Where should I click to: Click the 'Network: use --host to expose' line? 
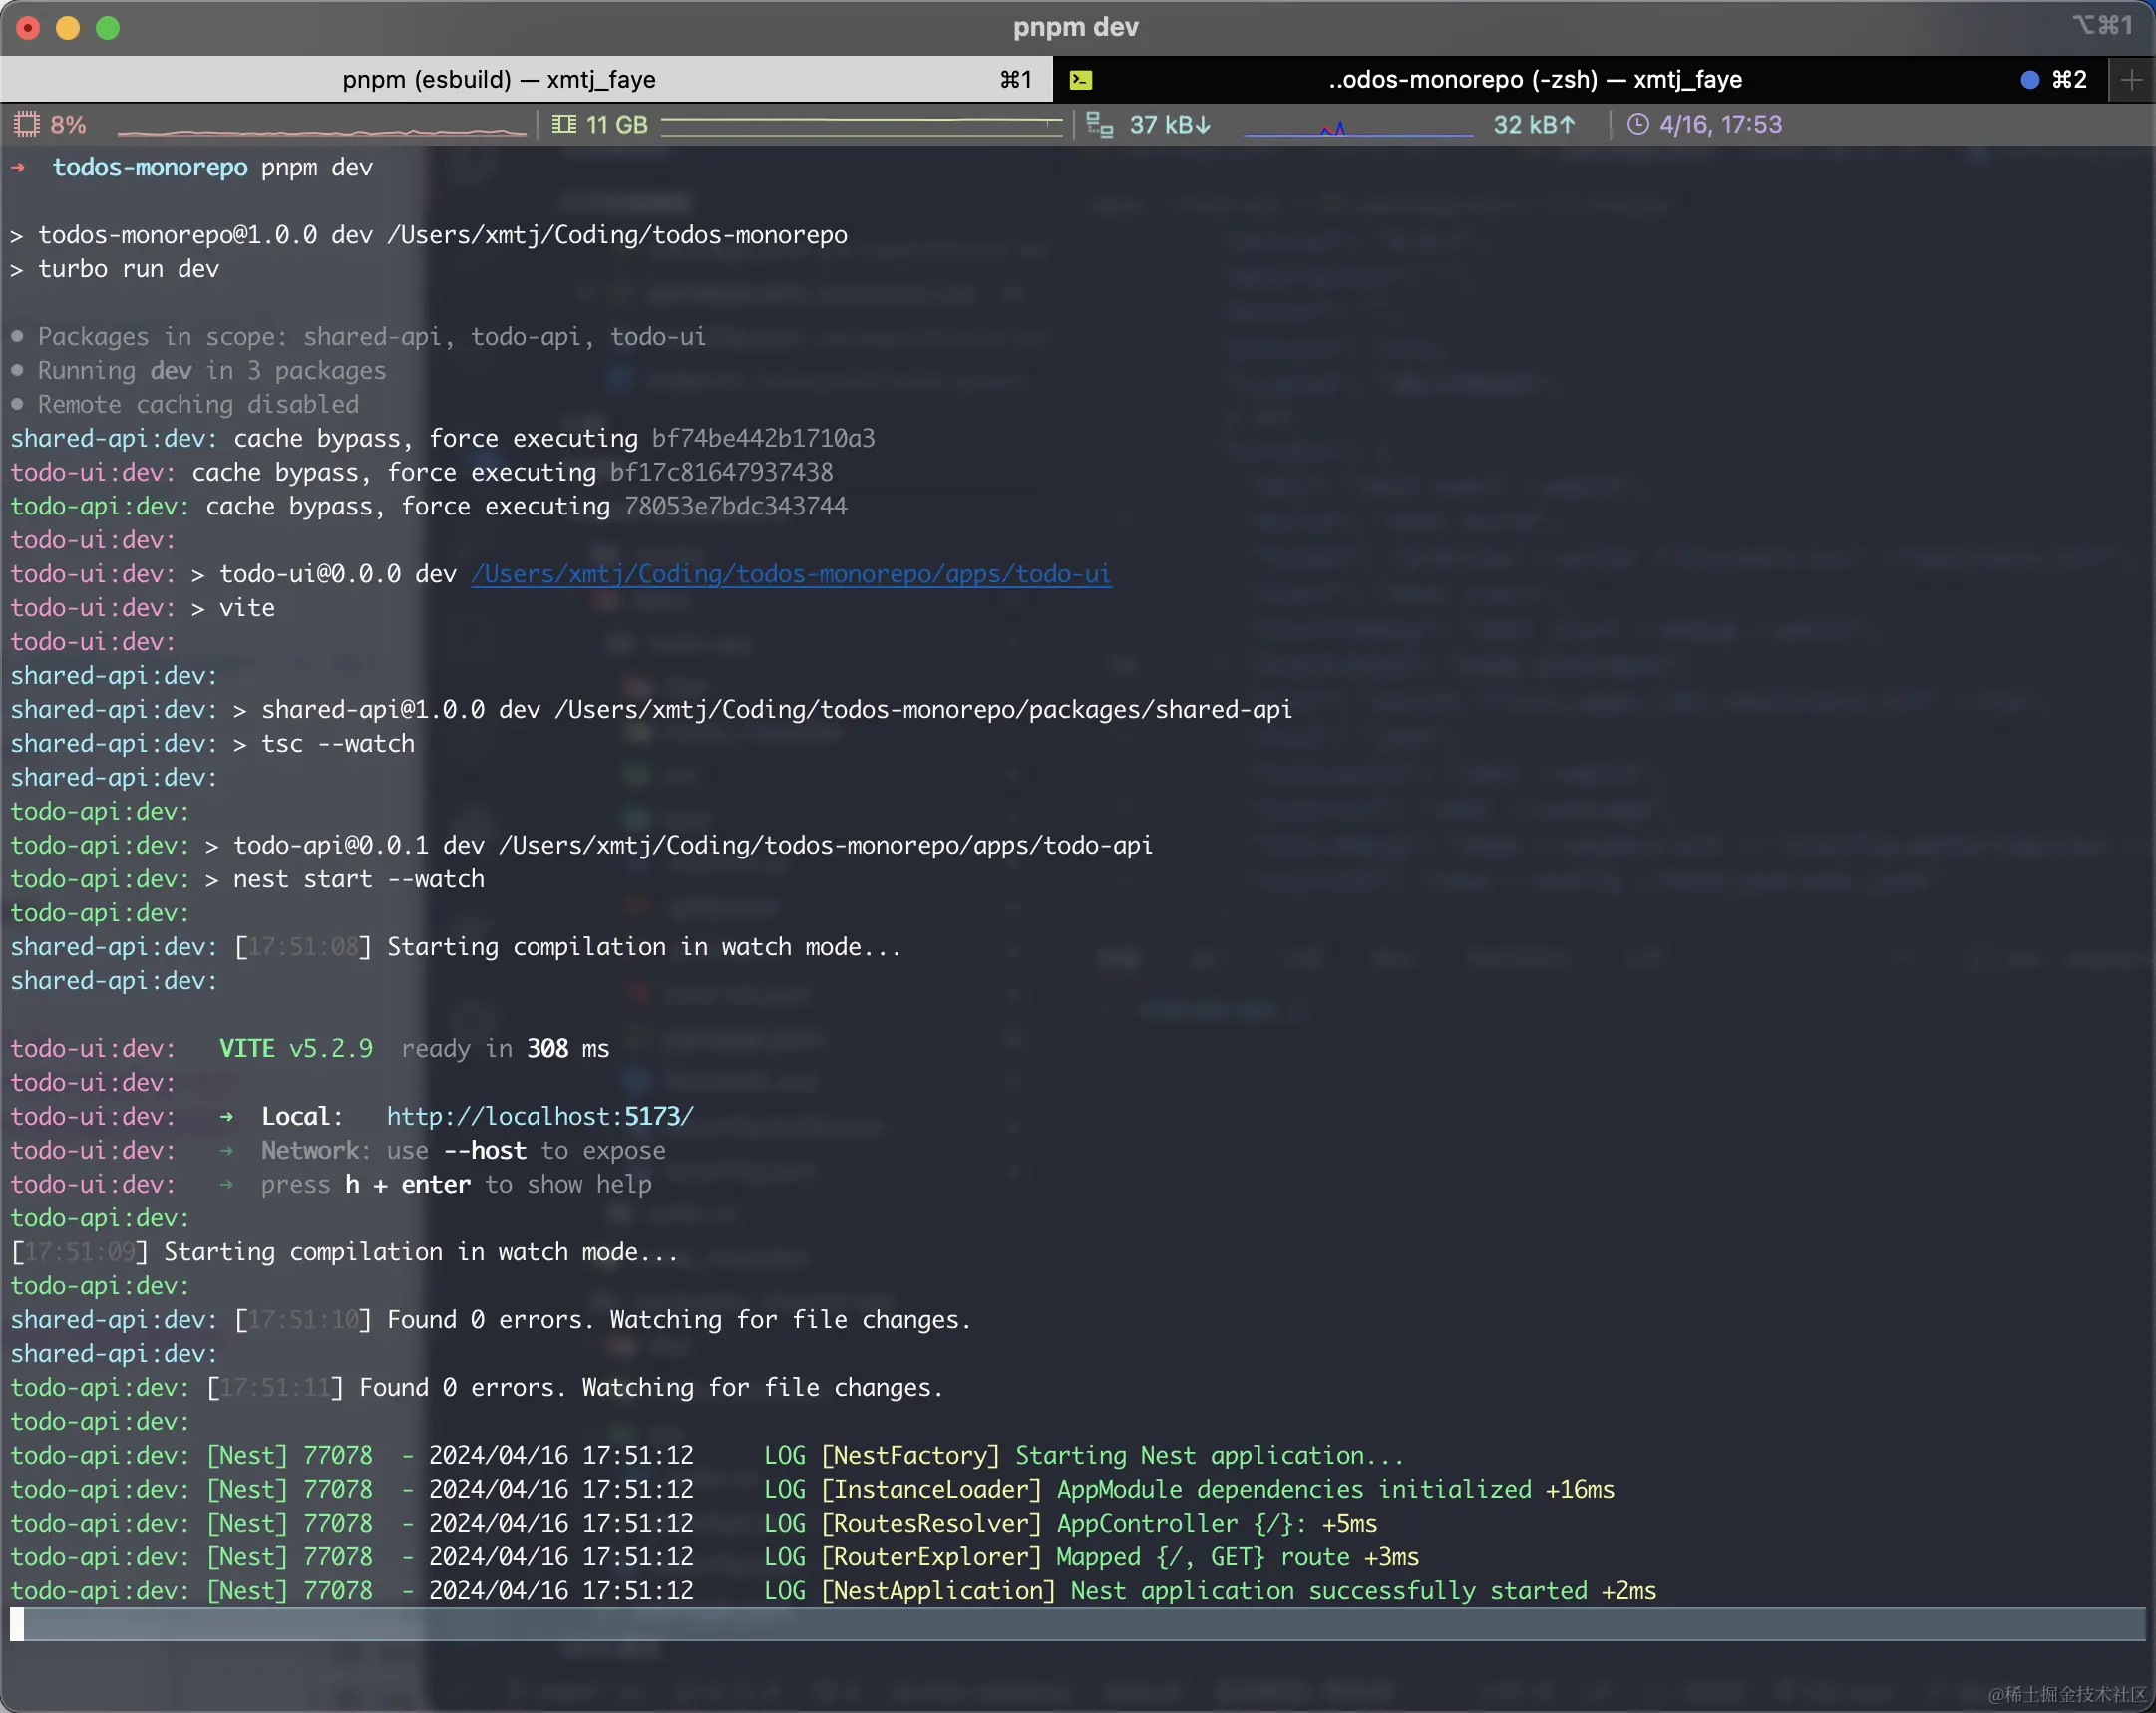coord(463,1150)
